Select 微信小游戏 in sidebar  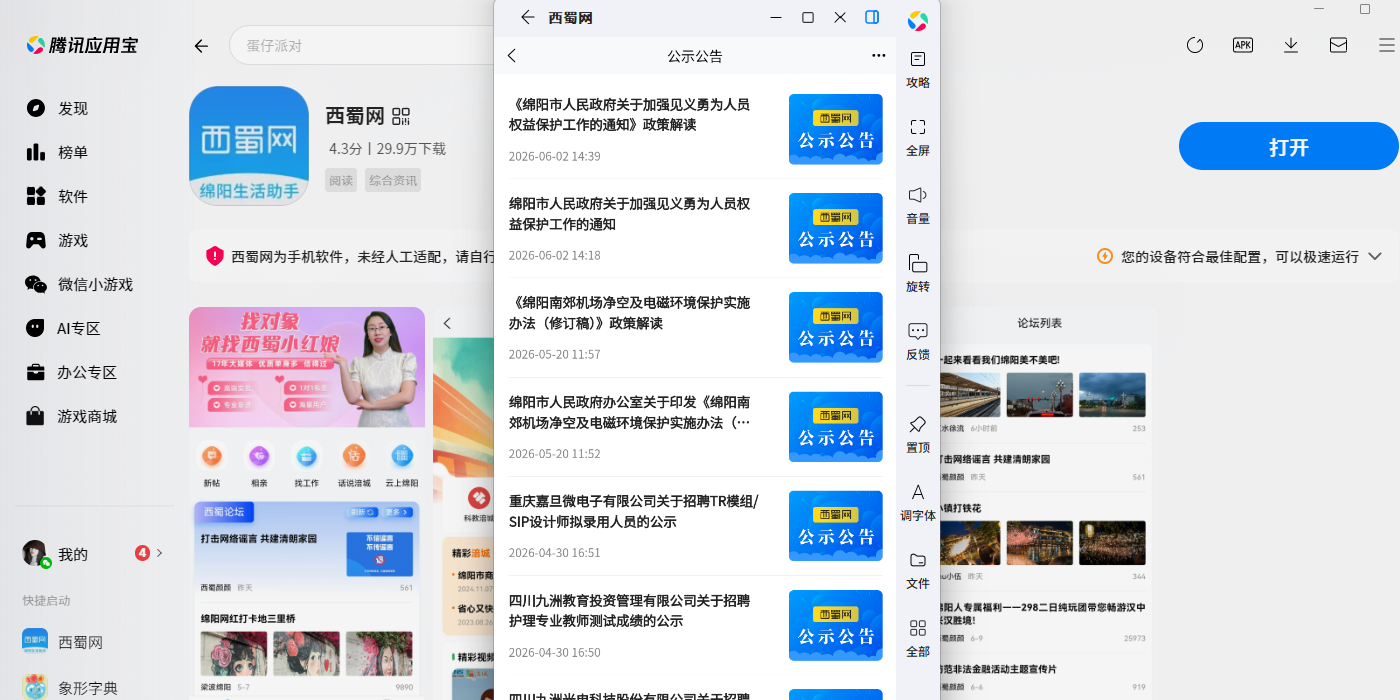tap(80, 284)
